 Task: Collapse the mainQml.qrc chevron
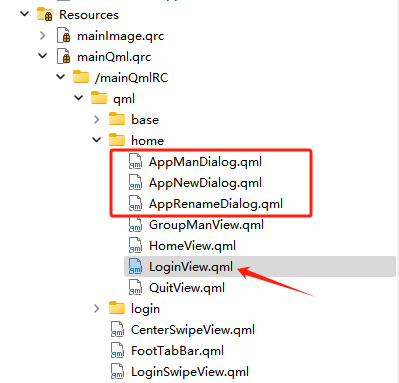(43, 56)
